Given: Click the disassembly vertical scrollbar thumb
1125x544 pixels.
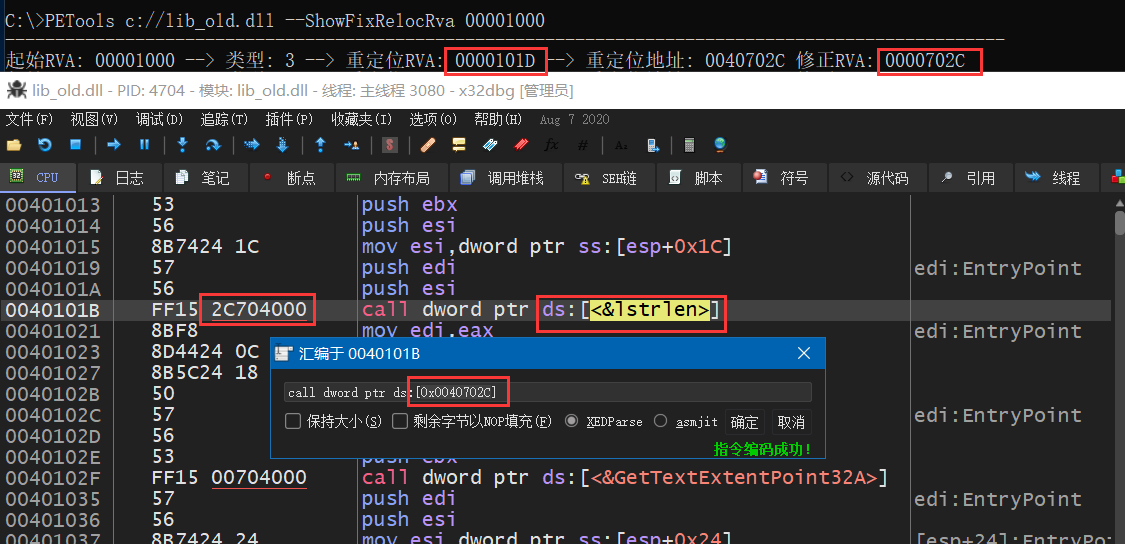Looking at the screenshot, I should pos(1119,222).
